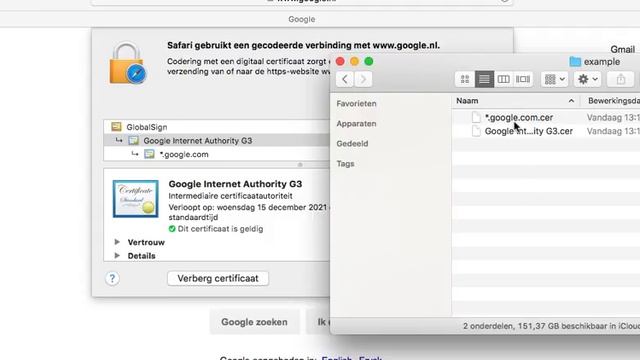Click the Finder back arrow button
The image size is (640, 360).
[x=345, y=79]
